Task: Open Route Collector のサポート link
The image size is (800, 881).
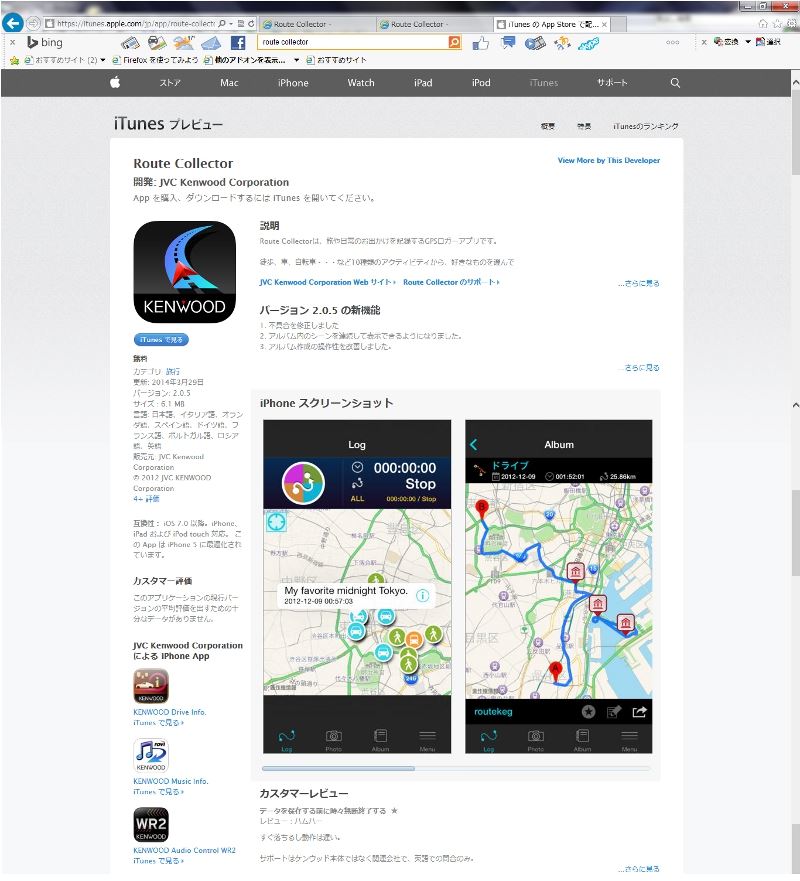Action: pos(451,282)
